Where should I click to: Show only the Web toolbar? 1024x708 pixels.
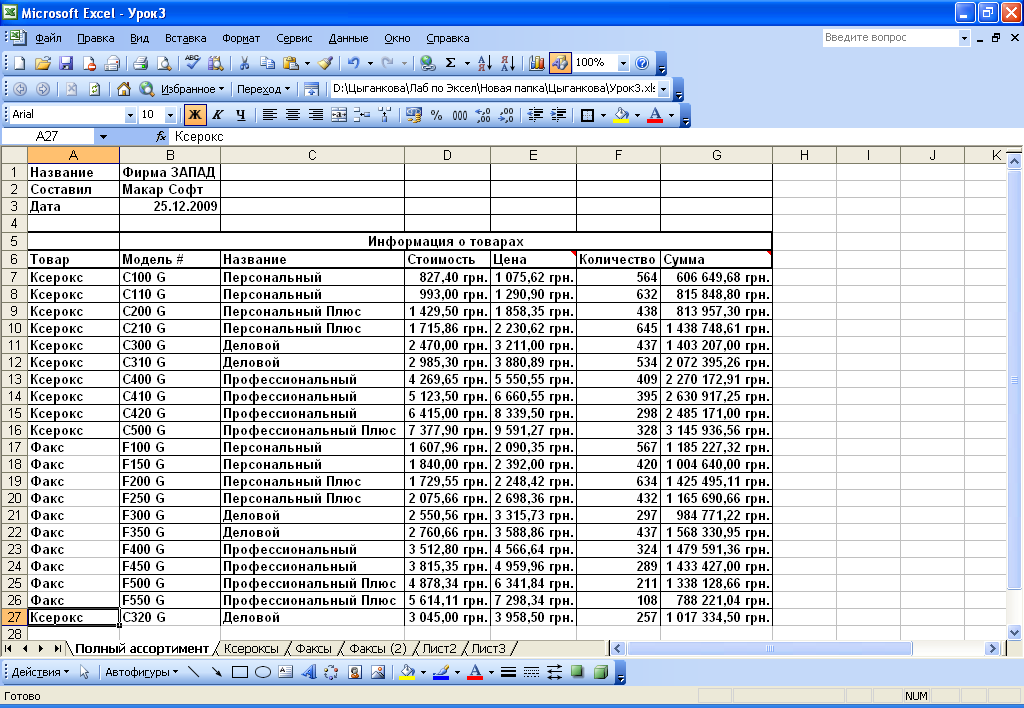(x=312, y=89)
